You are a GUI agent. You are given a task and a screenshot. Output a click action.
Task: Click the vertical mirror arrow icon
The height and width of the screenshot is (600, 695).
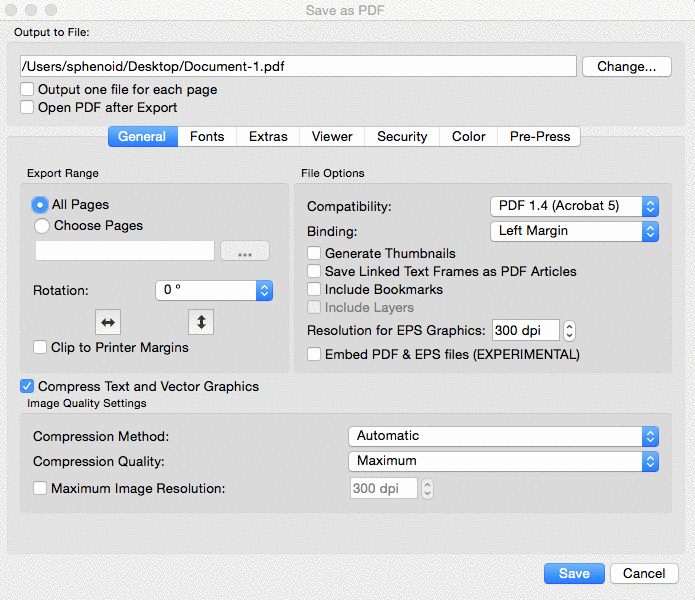click(201, 322)
